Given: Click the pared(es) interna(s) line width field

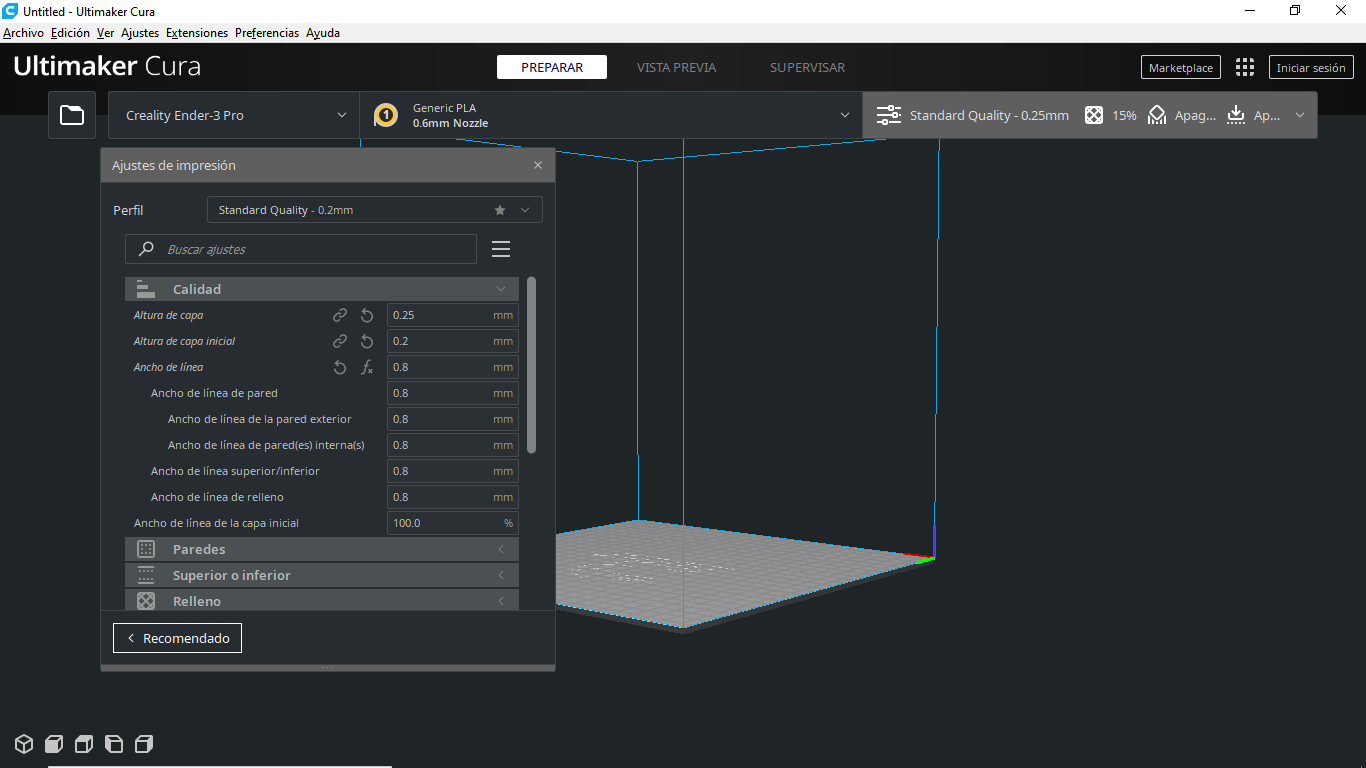Looking at the screenshot, I should point(453,445).
